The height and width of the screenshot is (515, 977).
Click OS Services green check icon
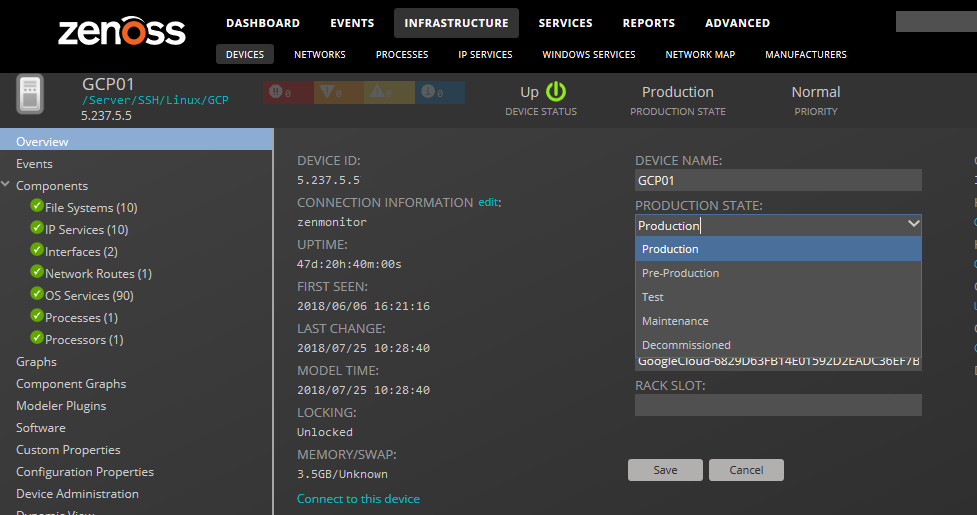tap(37, 293)
